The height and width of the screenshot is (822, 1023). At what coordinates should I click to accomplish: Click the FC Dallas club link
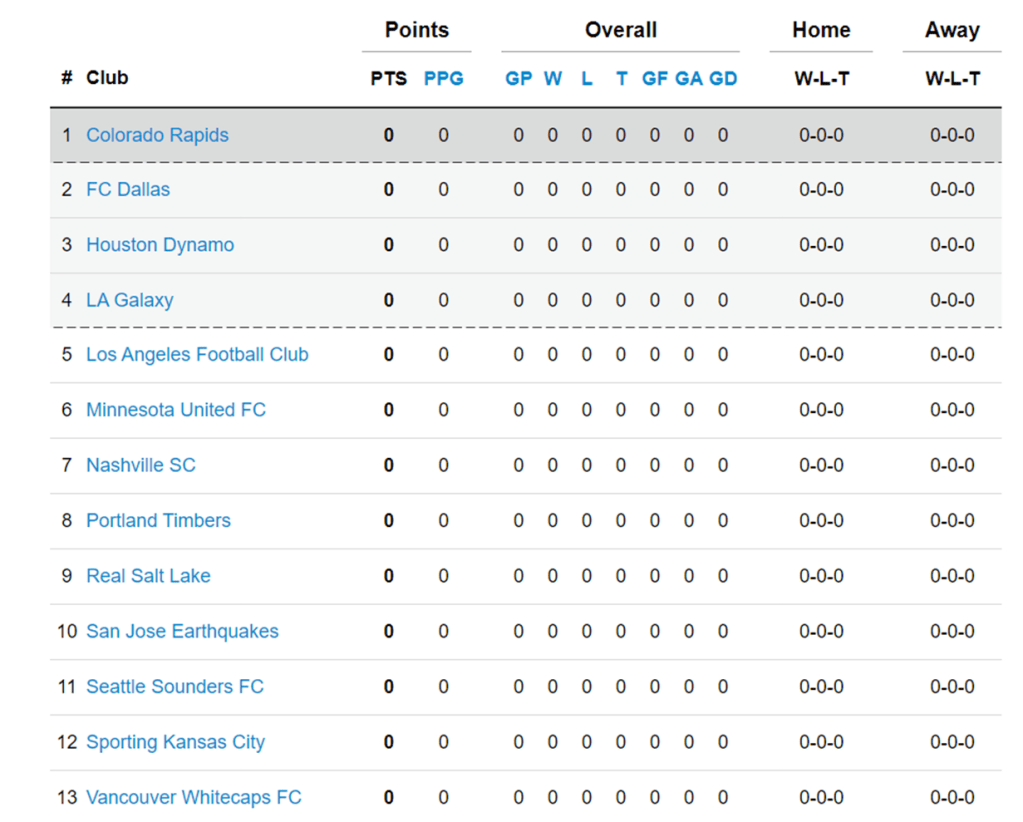(128, 190)
